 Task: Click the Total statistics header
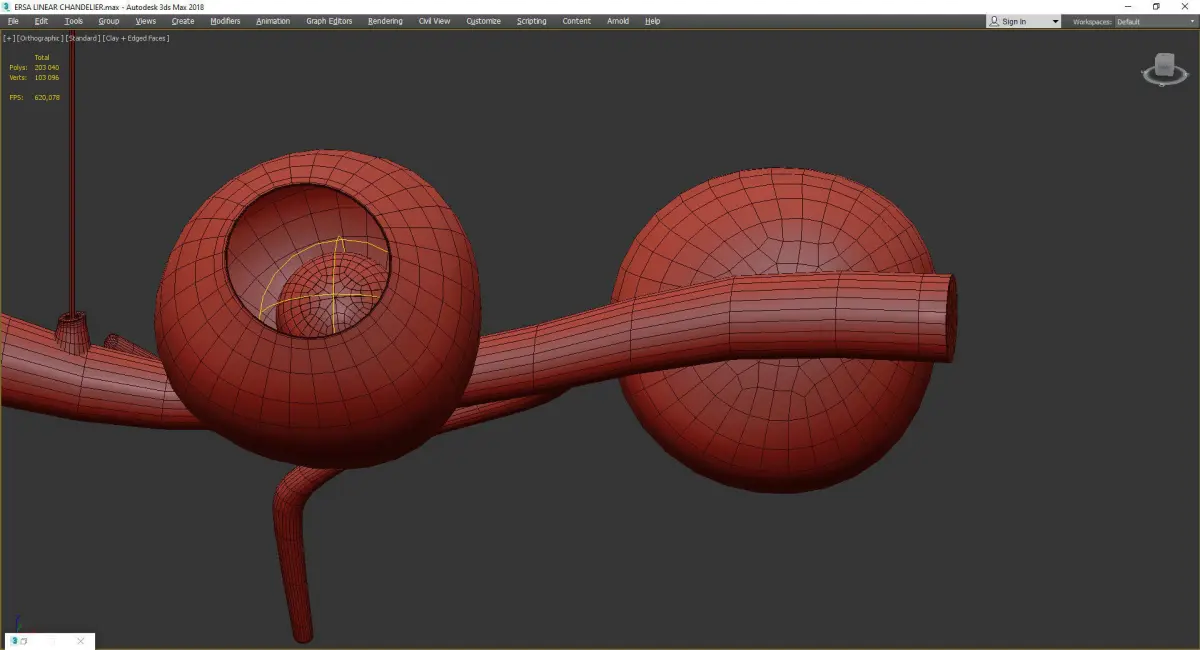(x=42, y=57)
